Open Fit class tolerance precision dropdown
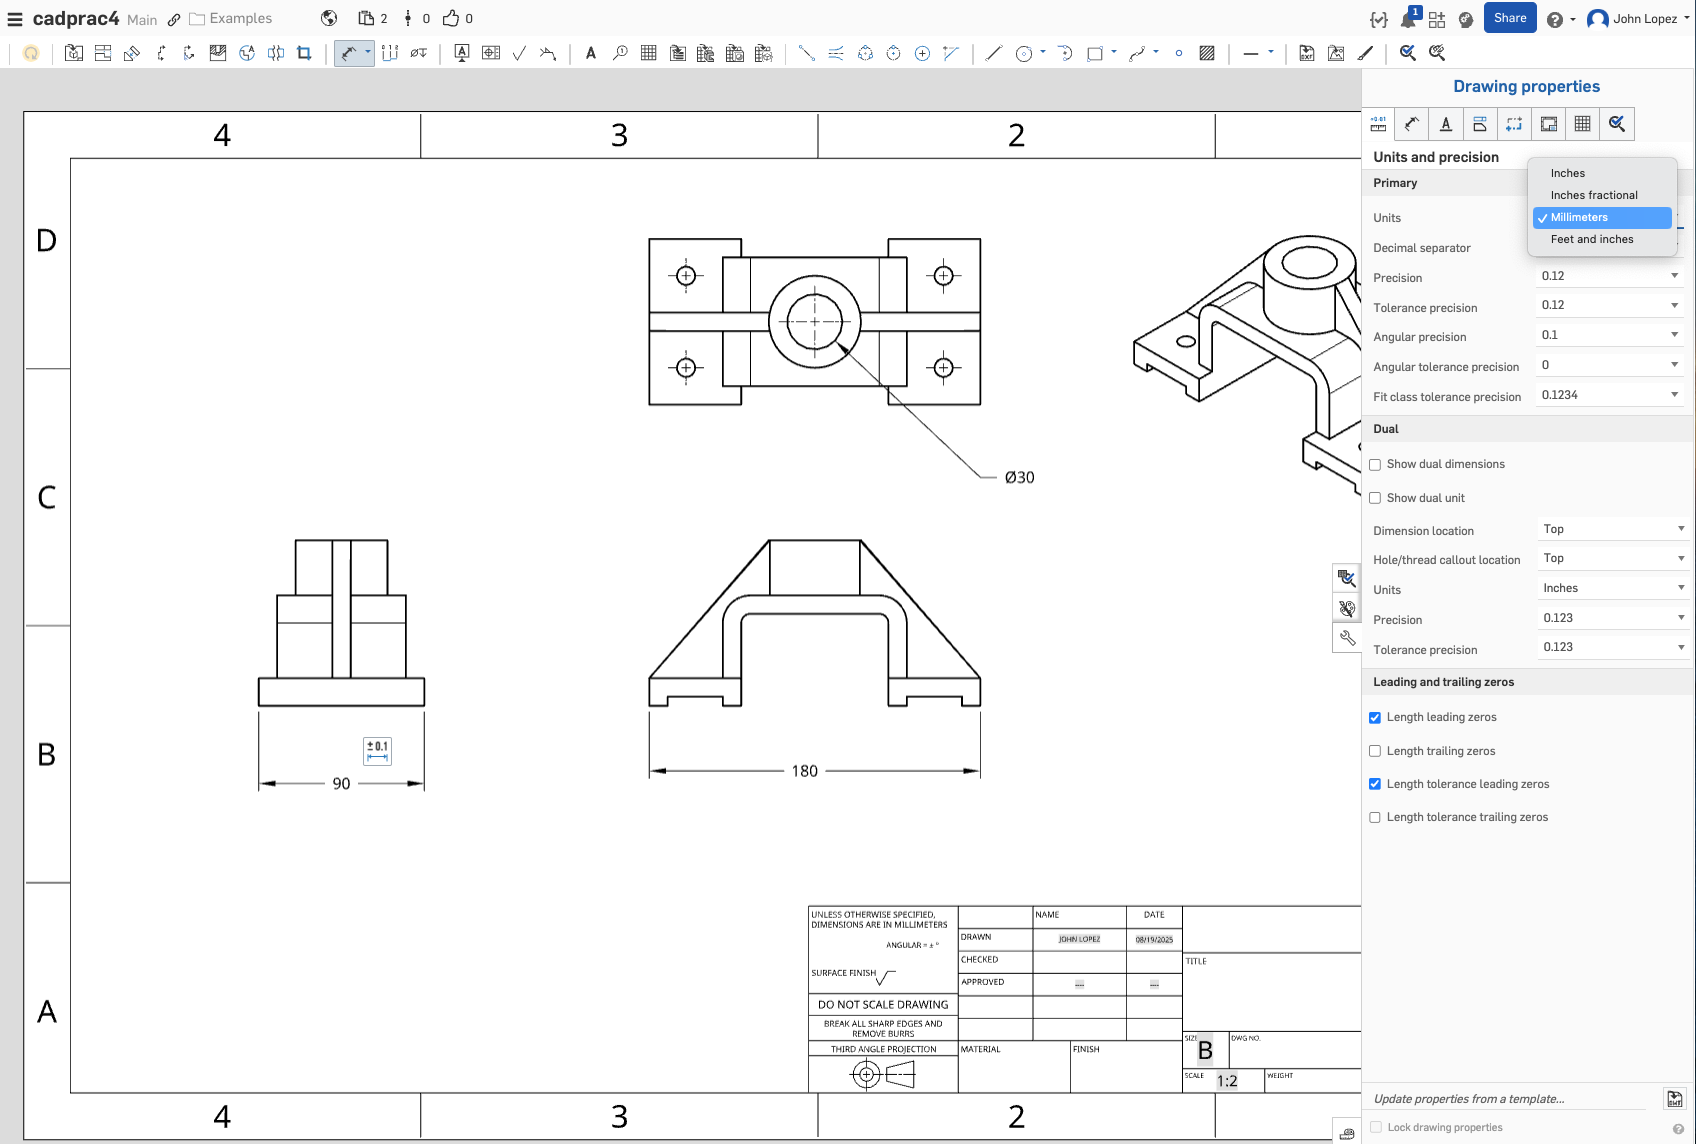1696x1144 pixels. tap(1610, 395)
